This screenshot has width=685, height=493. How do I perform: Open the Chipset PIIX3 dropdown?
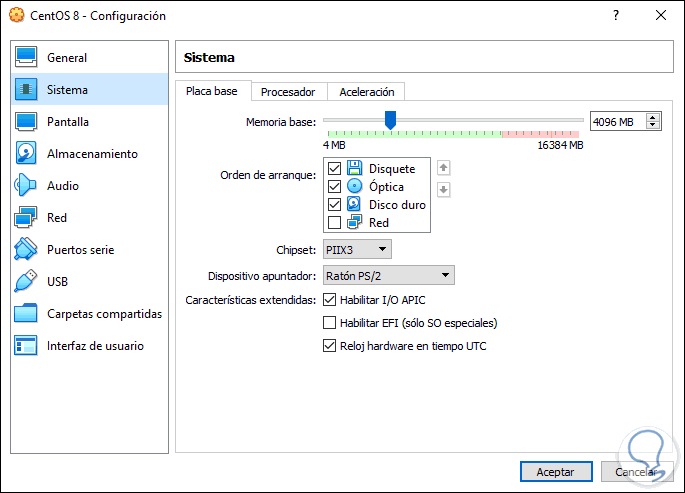click(357, 249)
